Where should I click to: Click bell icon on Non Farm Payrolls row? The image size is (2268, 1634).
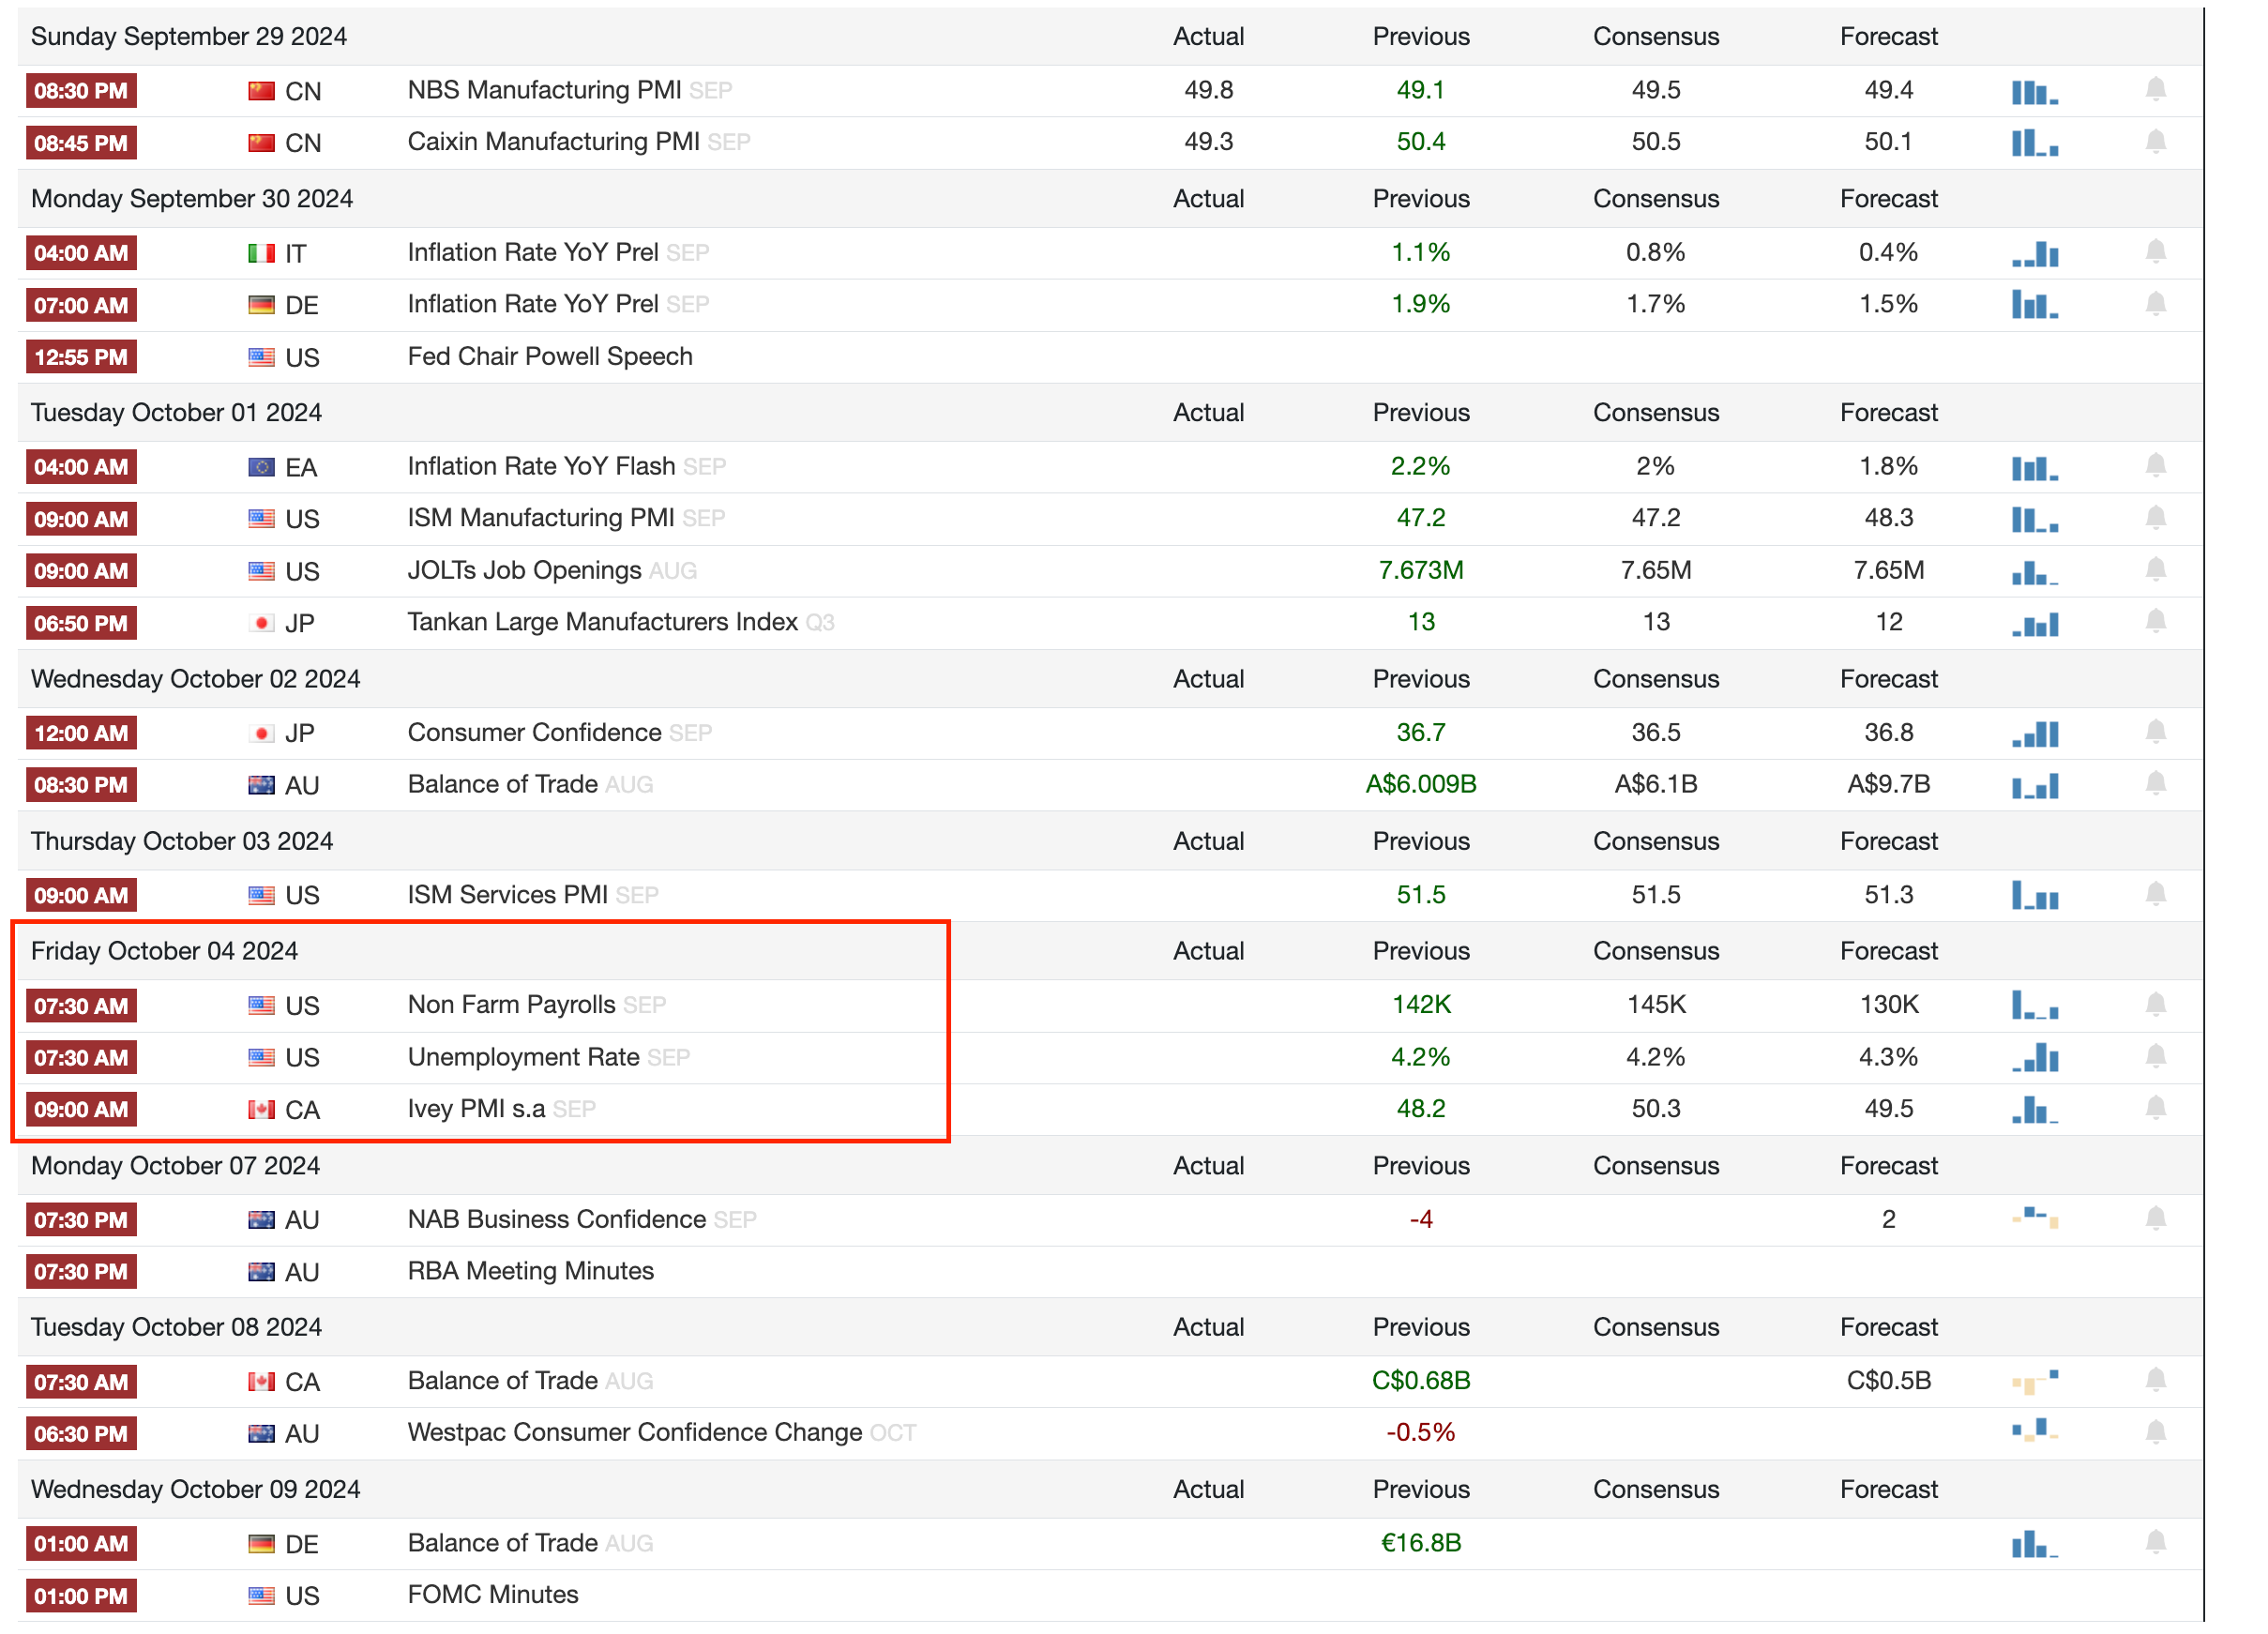pos(2155,1004)
